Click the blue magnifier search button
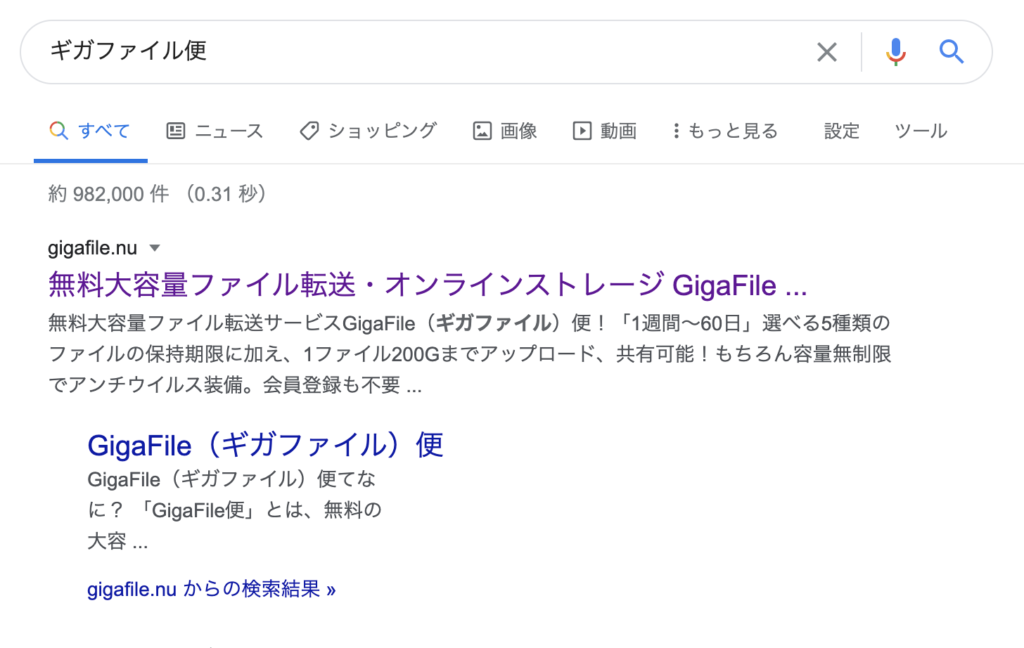Image resolution: width=1024 pixels, height=648 pixels. point(952,51)
